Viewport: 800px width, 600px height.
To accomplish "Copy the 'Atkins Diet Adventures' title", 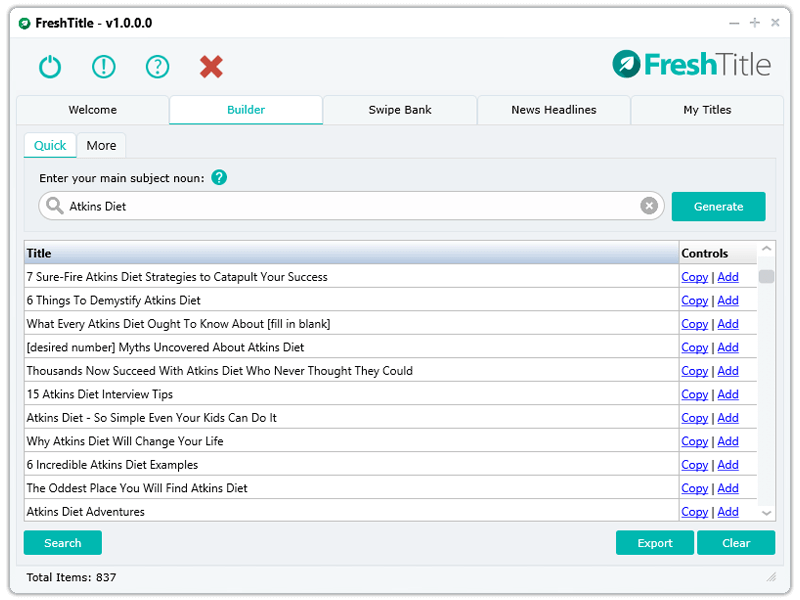I will pyautogui.click(x=694, y=512).
